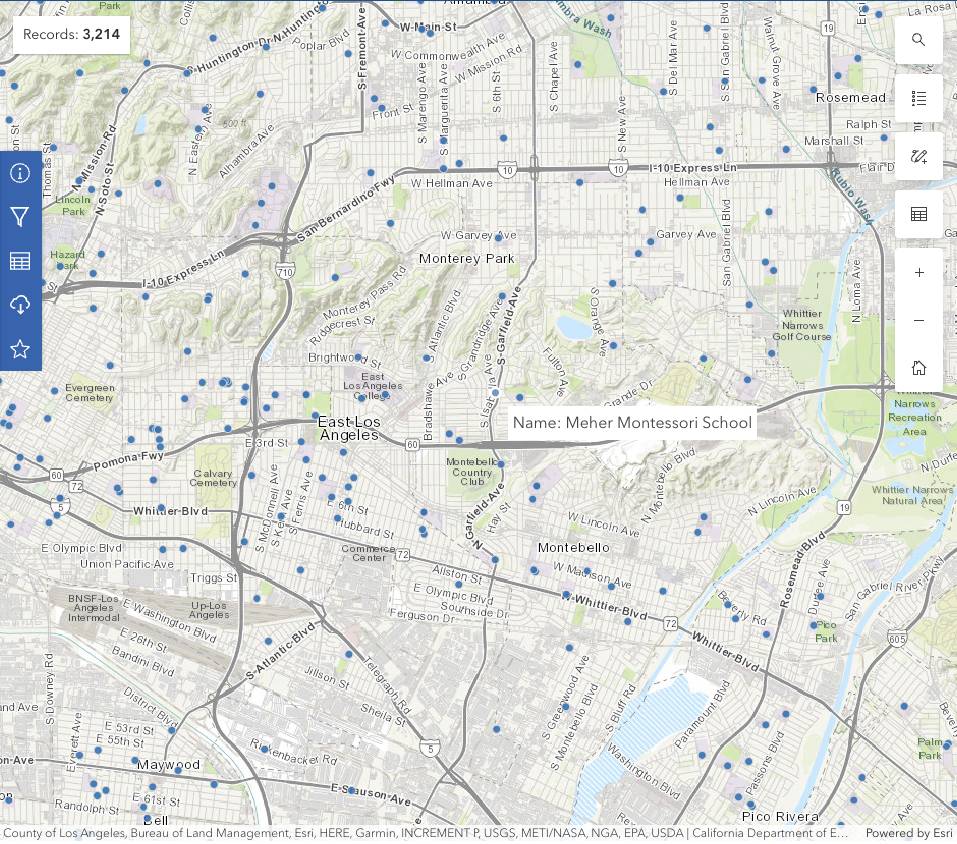
Task: Click the BNSF-Los Angeles Intermodal label
Action: [x=93, y=608]
